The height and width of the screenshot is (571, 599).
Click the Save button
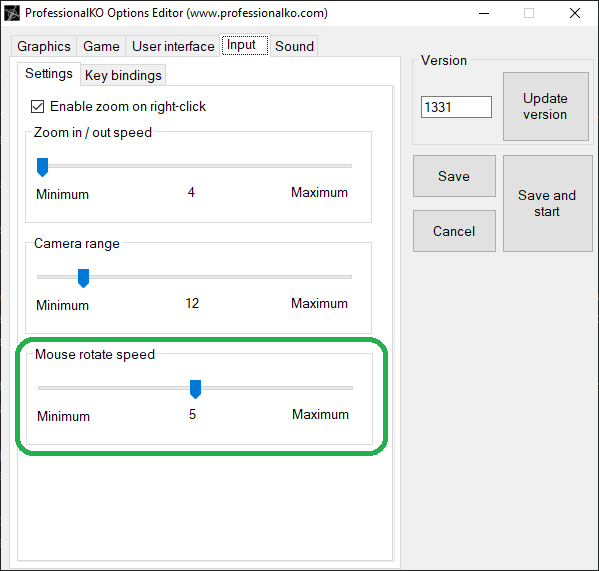[454, 176]
